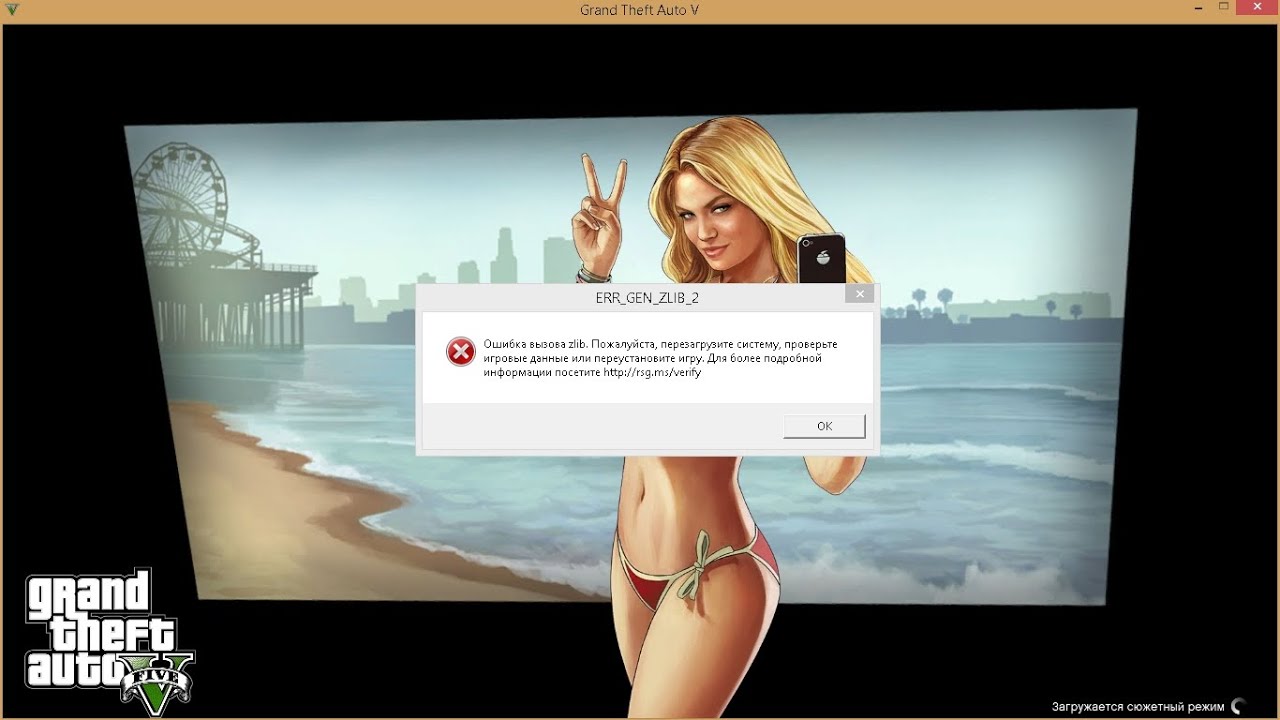Click the loading spinner icon

point(1238,706)
